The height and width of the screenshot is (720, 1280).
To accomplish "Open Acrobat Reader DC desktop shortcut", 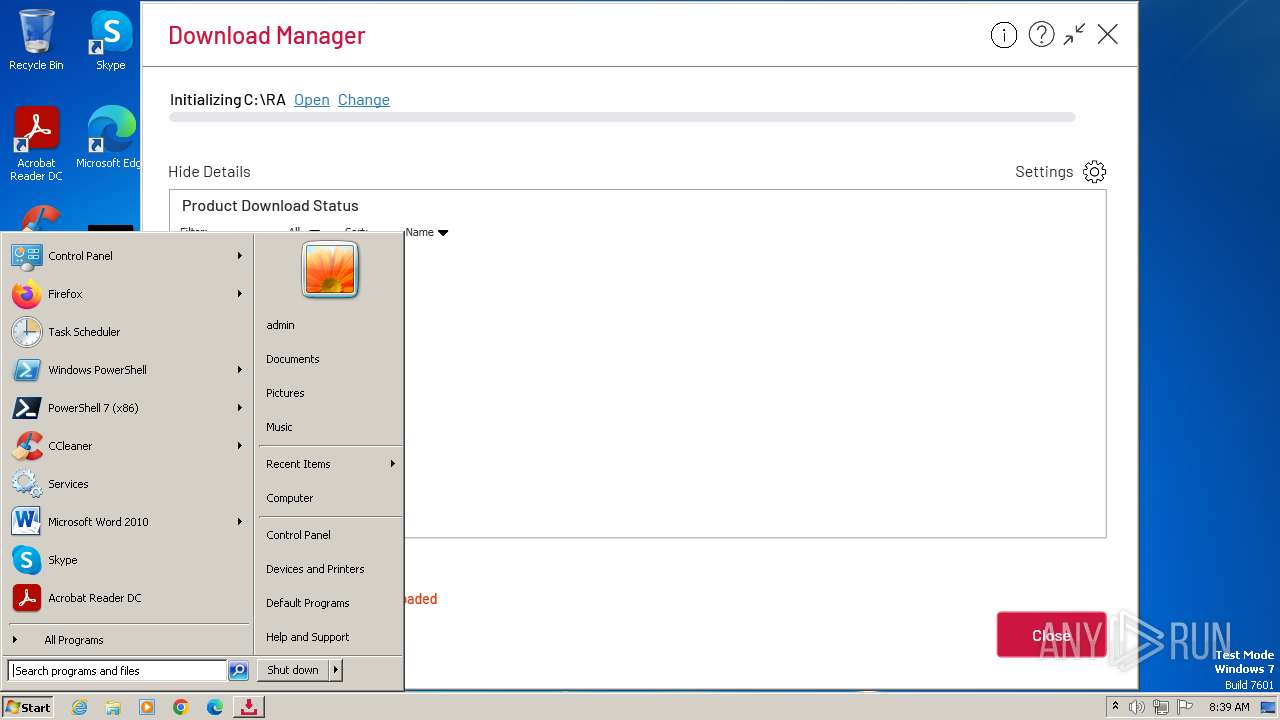I will [x=36, y=144].
